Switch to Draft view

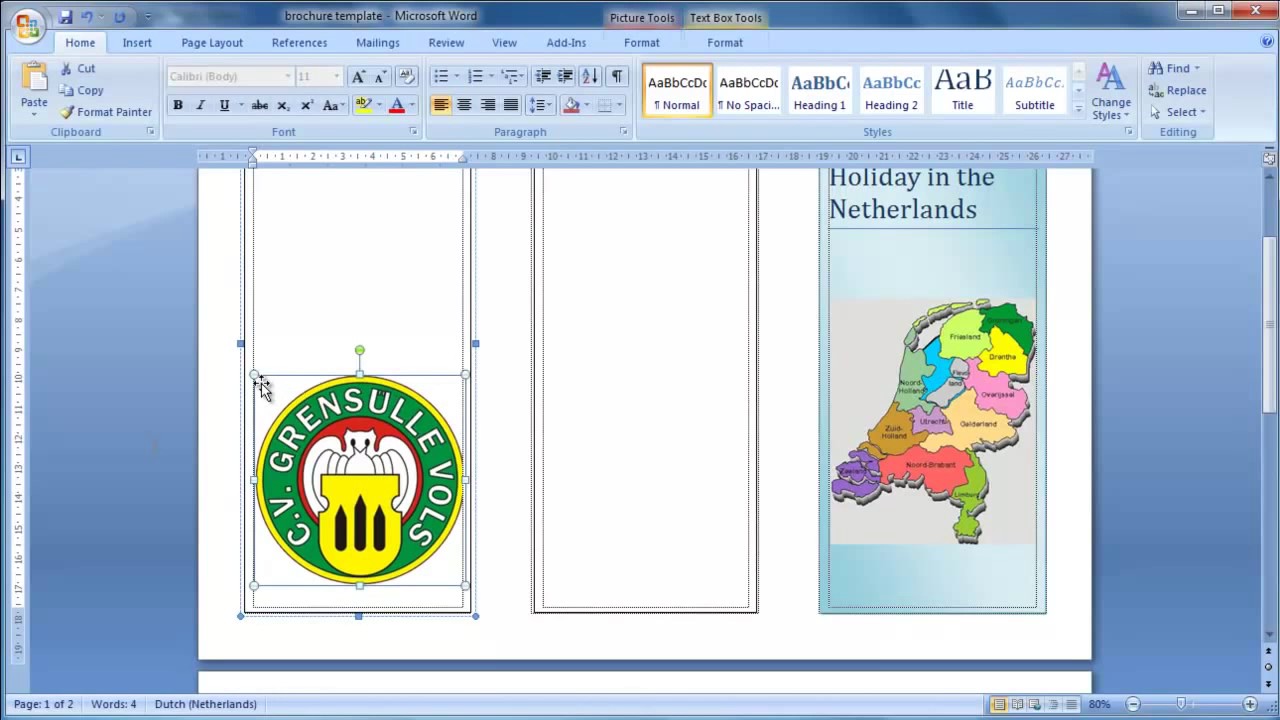click(x=1069, y=704)
